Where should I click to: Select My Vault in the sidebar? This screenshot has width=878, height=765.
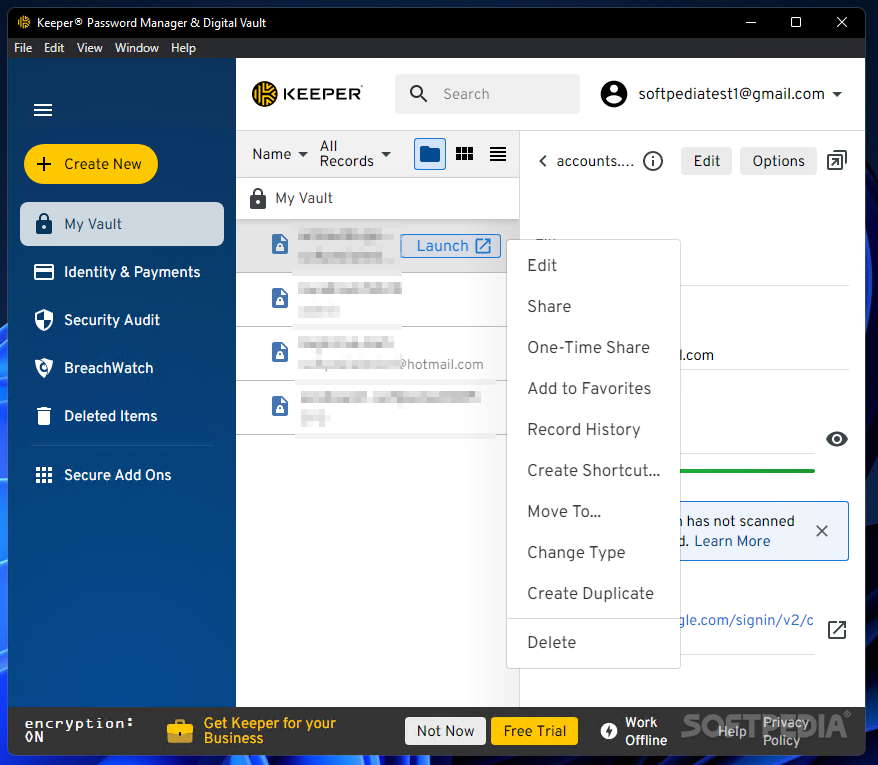click(122, 224)
